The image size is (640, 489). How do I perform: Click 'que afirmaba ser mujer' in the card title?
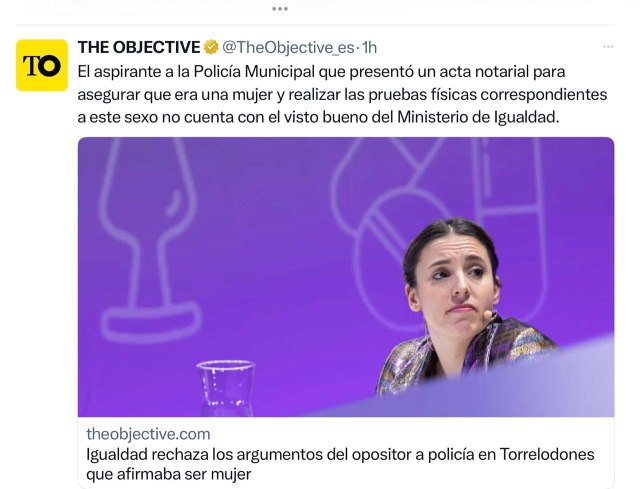(x=169, y=474)
